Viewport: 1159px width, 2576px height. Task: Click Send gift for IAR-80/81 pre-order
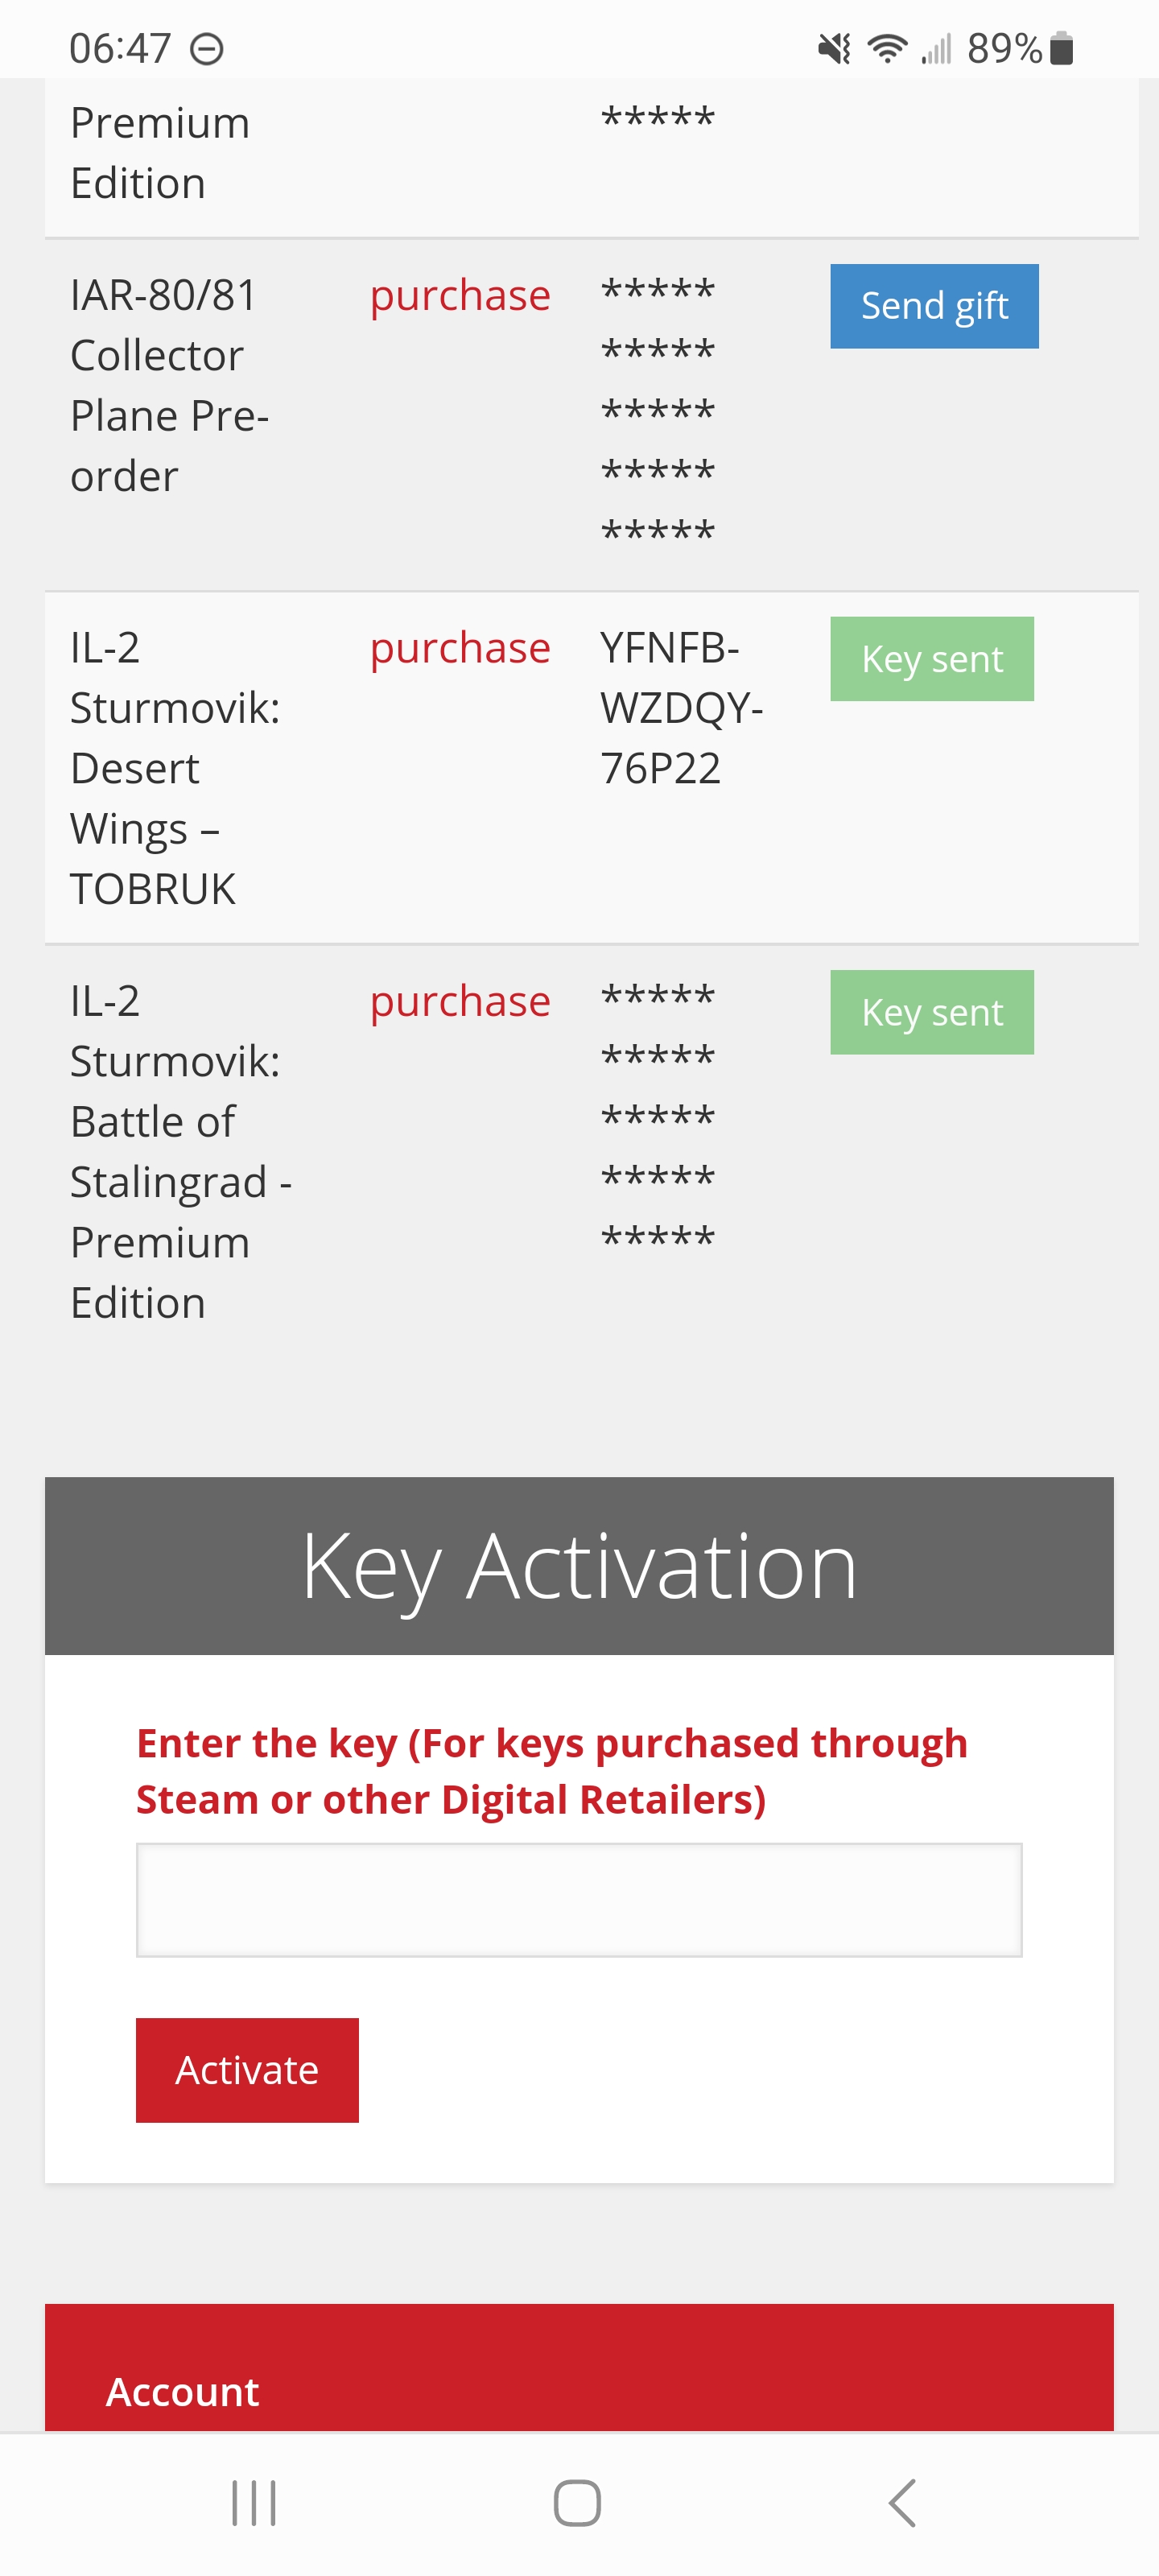click(933, 306)
